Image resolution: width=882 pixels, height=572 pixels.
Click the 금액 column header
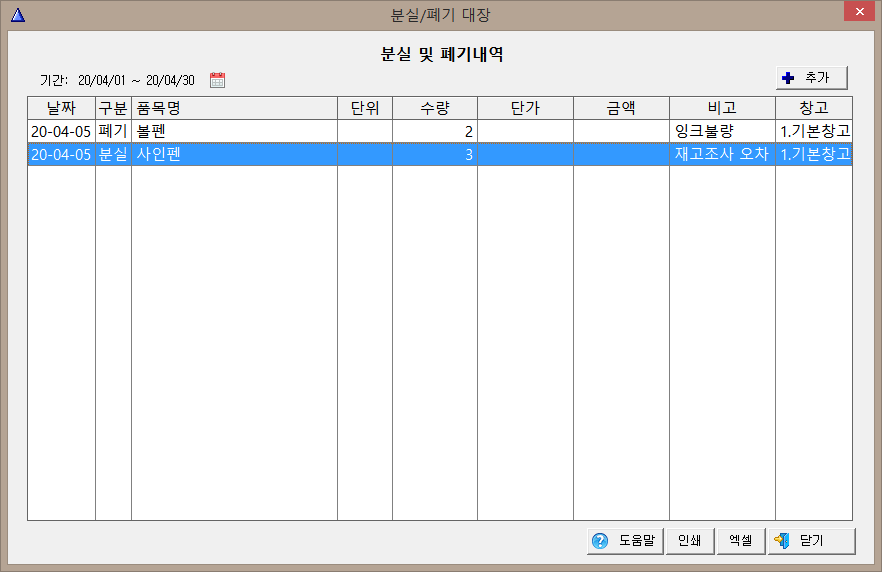click(x=621, y=108)
